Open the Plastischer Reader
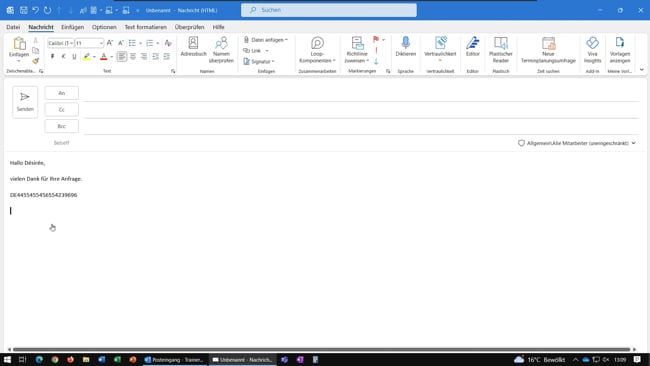 pyautogui.click(x=501, y=50)
